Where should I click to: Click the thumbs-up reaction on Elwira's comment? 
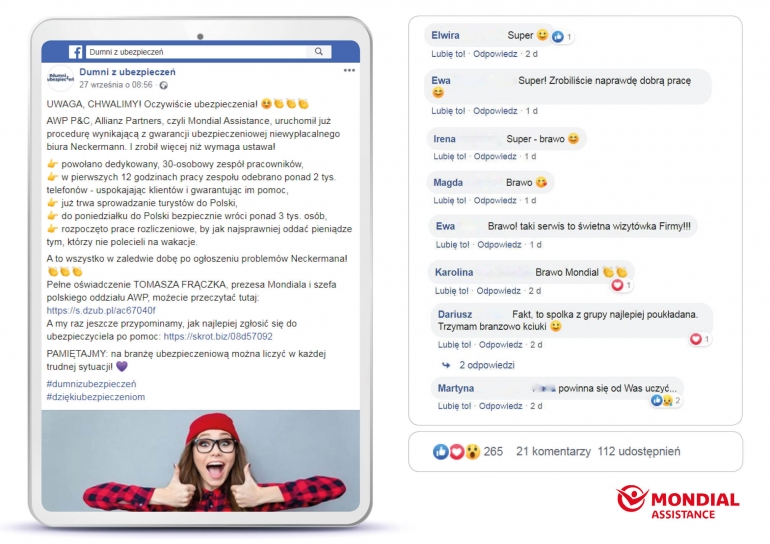coord(558,36)
